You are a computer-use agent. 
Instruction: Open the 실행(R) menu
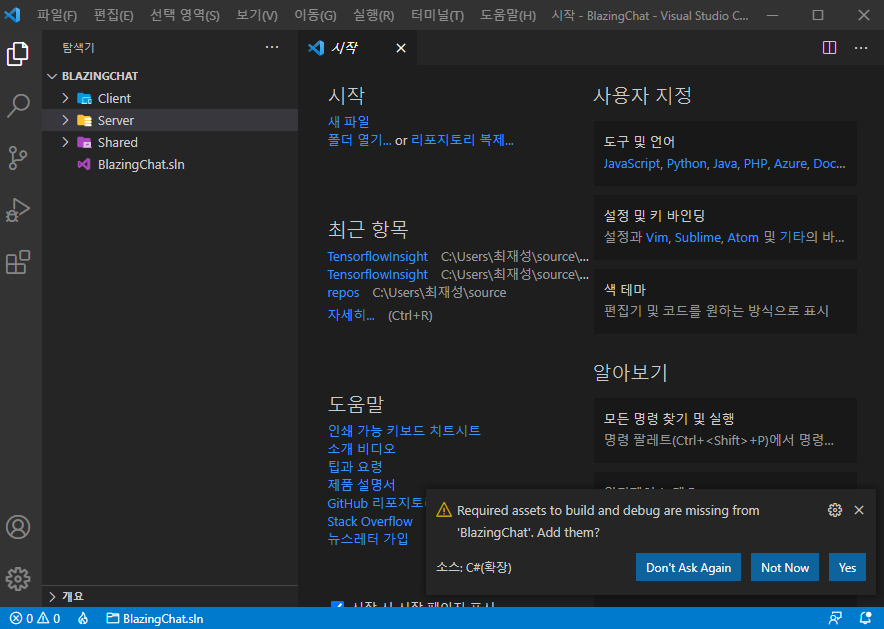point(373,15)
